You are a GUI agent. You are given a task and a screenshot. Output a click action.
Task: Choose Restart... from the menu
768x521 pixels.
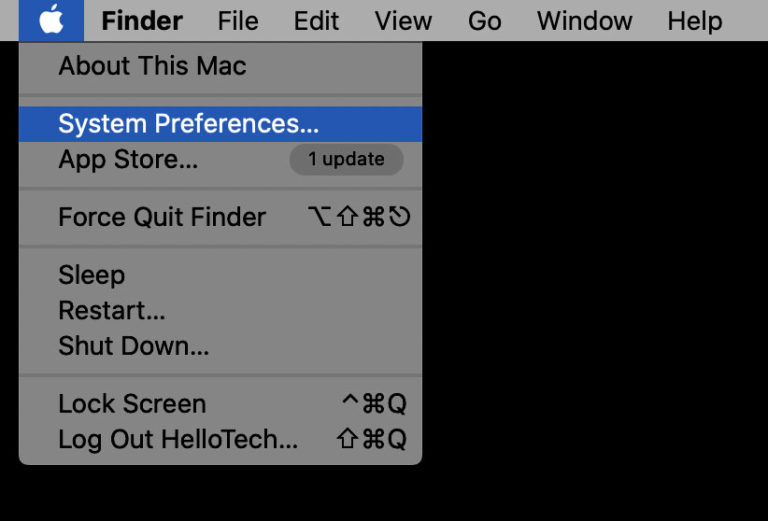pyautogui.click(x=112, y=310)
